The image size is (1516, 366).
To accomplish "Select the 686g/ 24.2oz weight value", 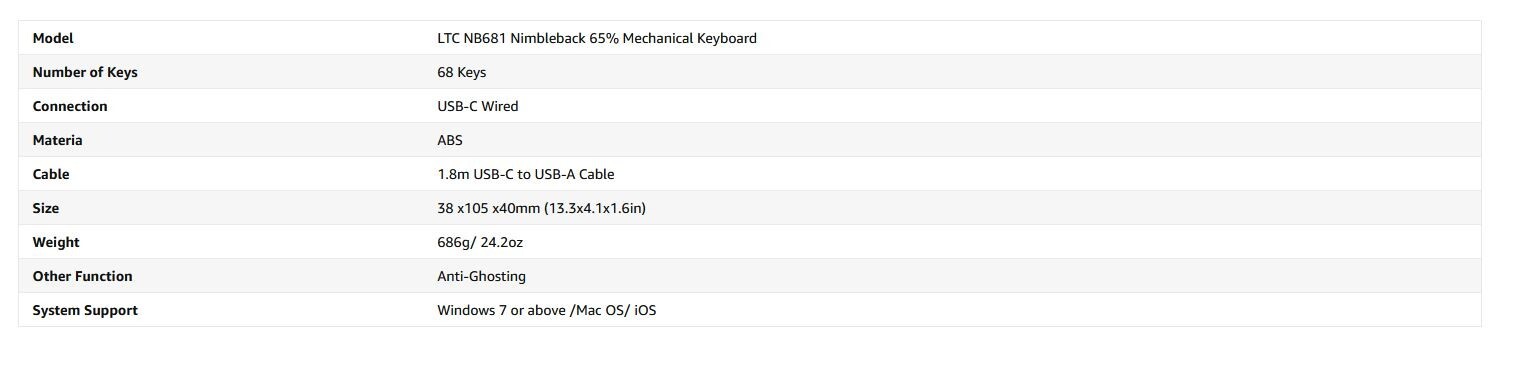I will point(480,242).
